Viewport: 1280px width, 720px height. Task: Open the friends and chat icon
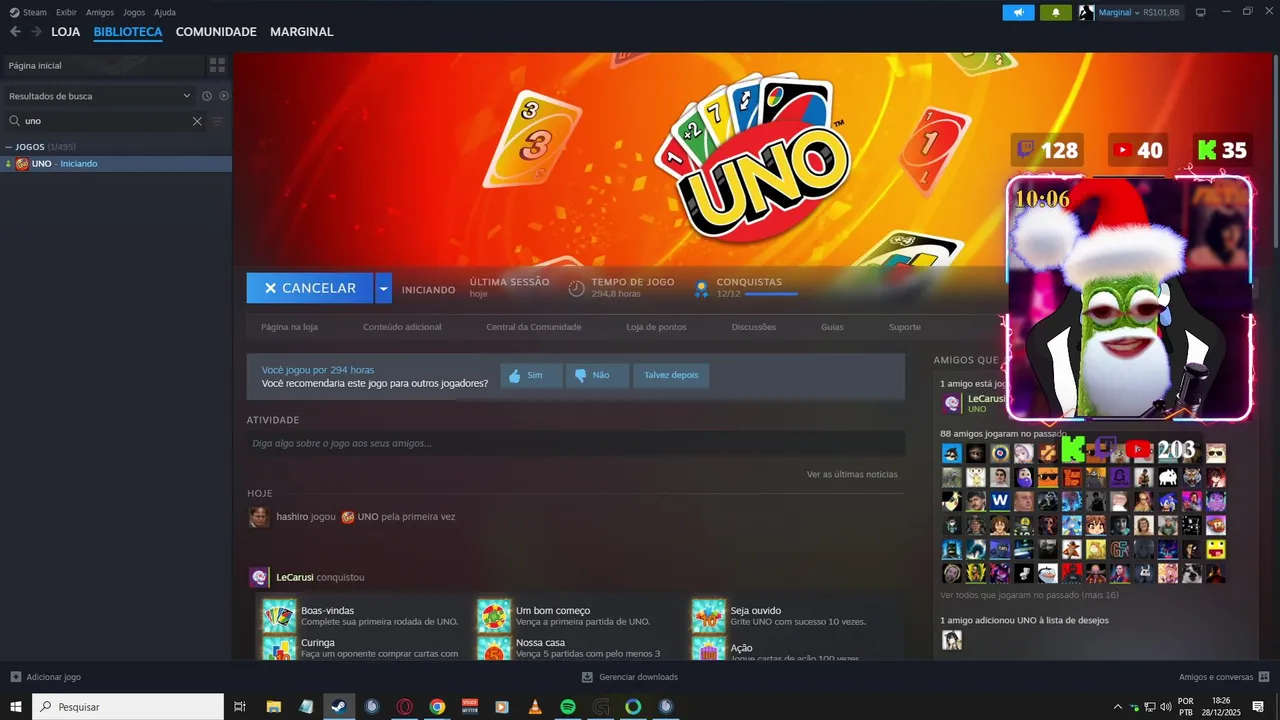pyautogui.click(x=1264, y=677)
